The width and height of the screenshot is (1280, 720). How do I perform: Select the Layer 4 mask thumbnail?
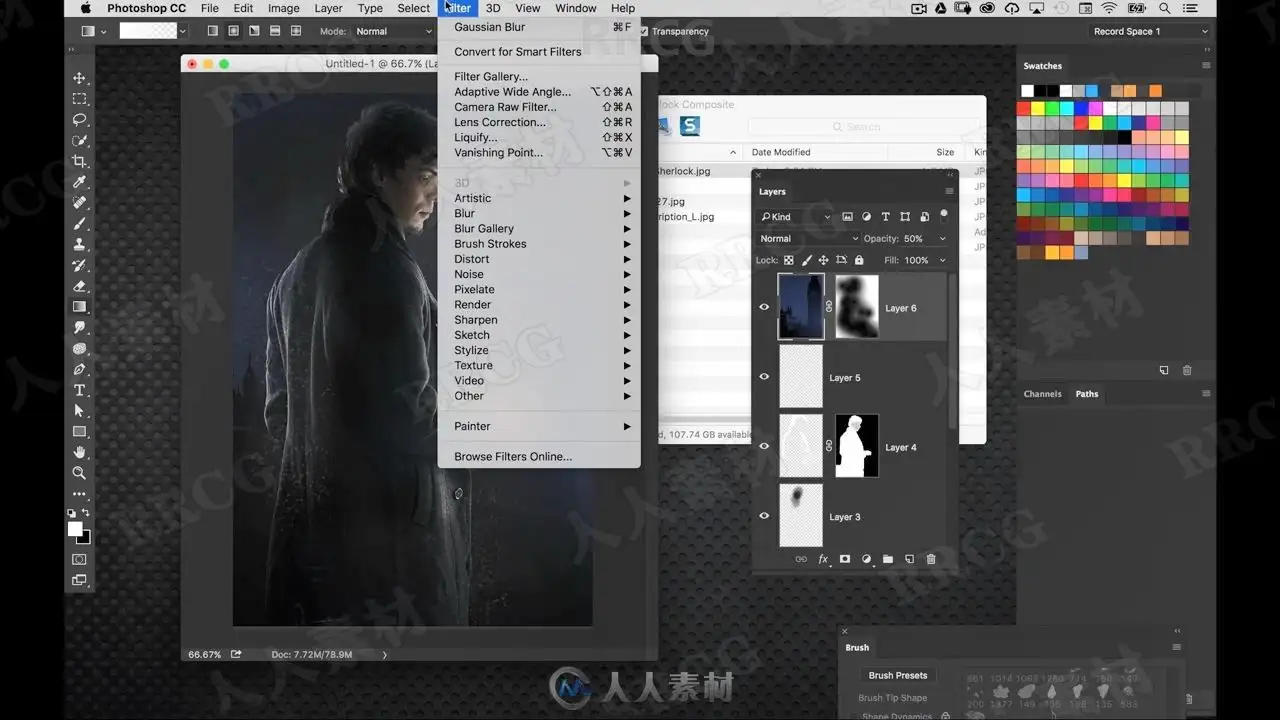tap(857, 446)
